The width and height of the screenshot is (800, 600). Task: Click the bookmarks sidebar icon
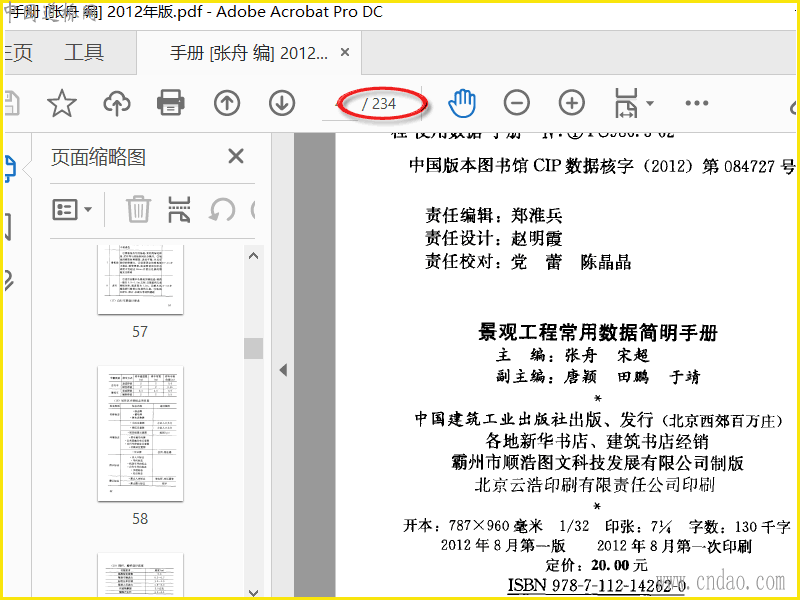[8, 227]
